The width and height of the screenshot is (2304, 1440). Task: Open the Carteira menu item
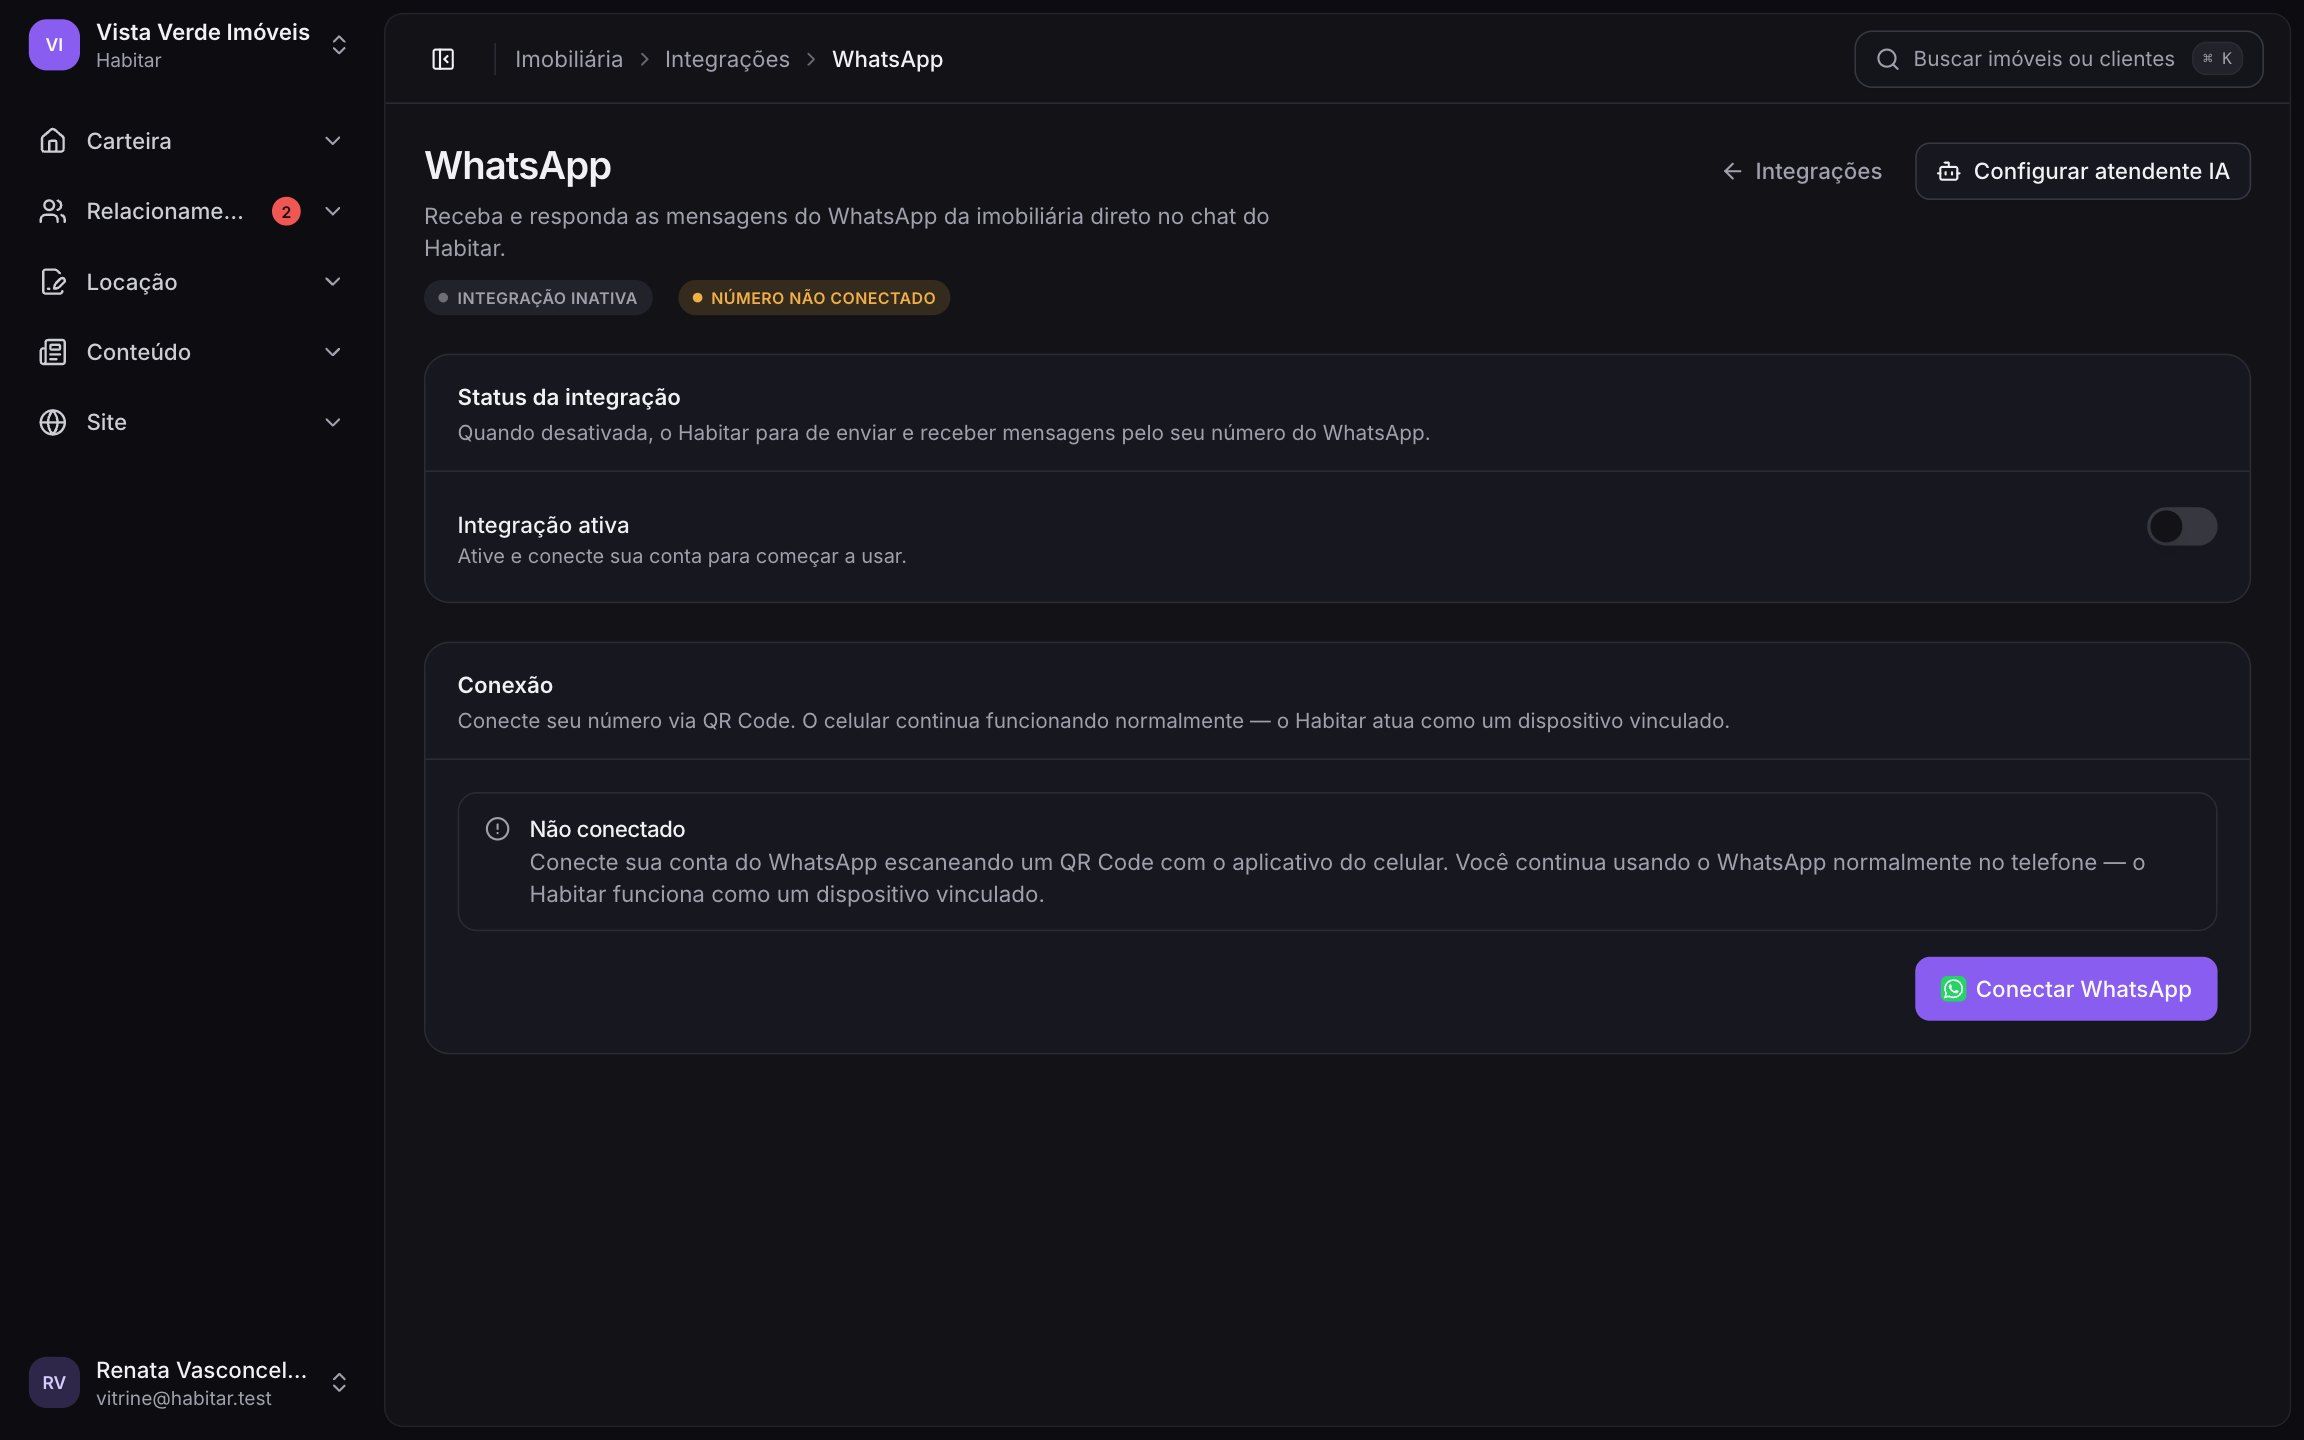tap(190, 141)
